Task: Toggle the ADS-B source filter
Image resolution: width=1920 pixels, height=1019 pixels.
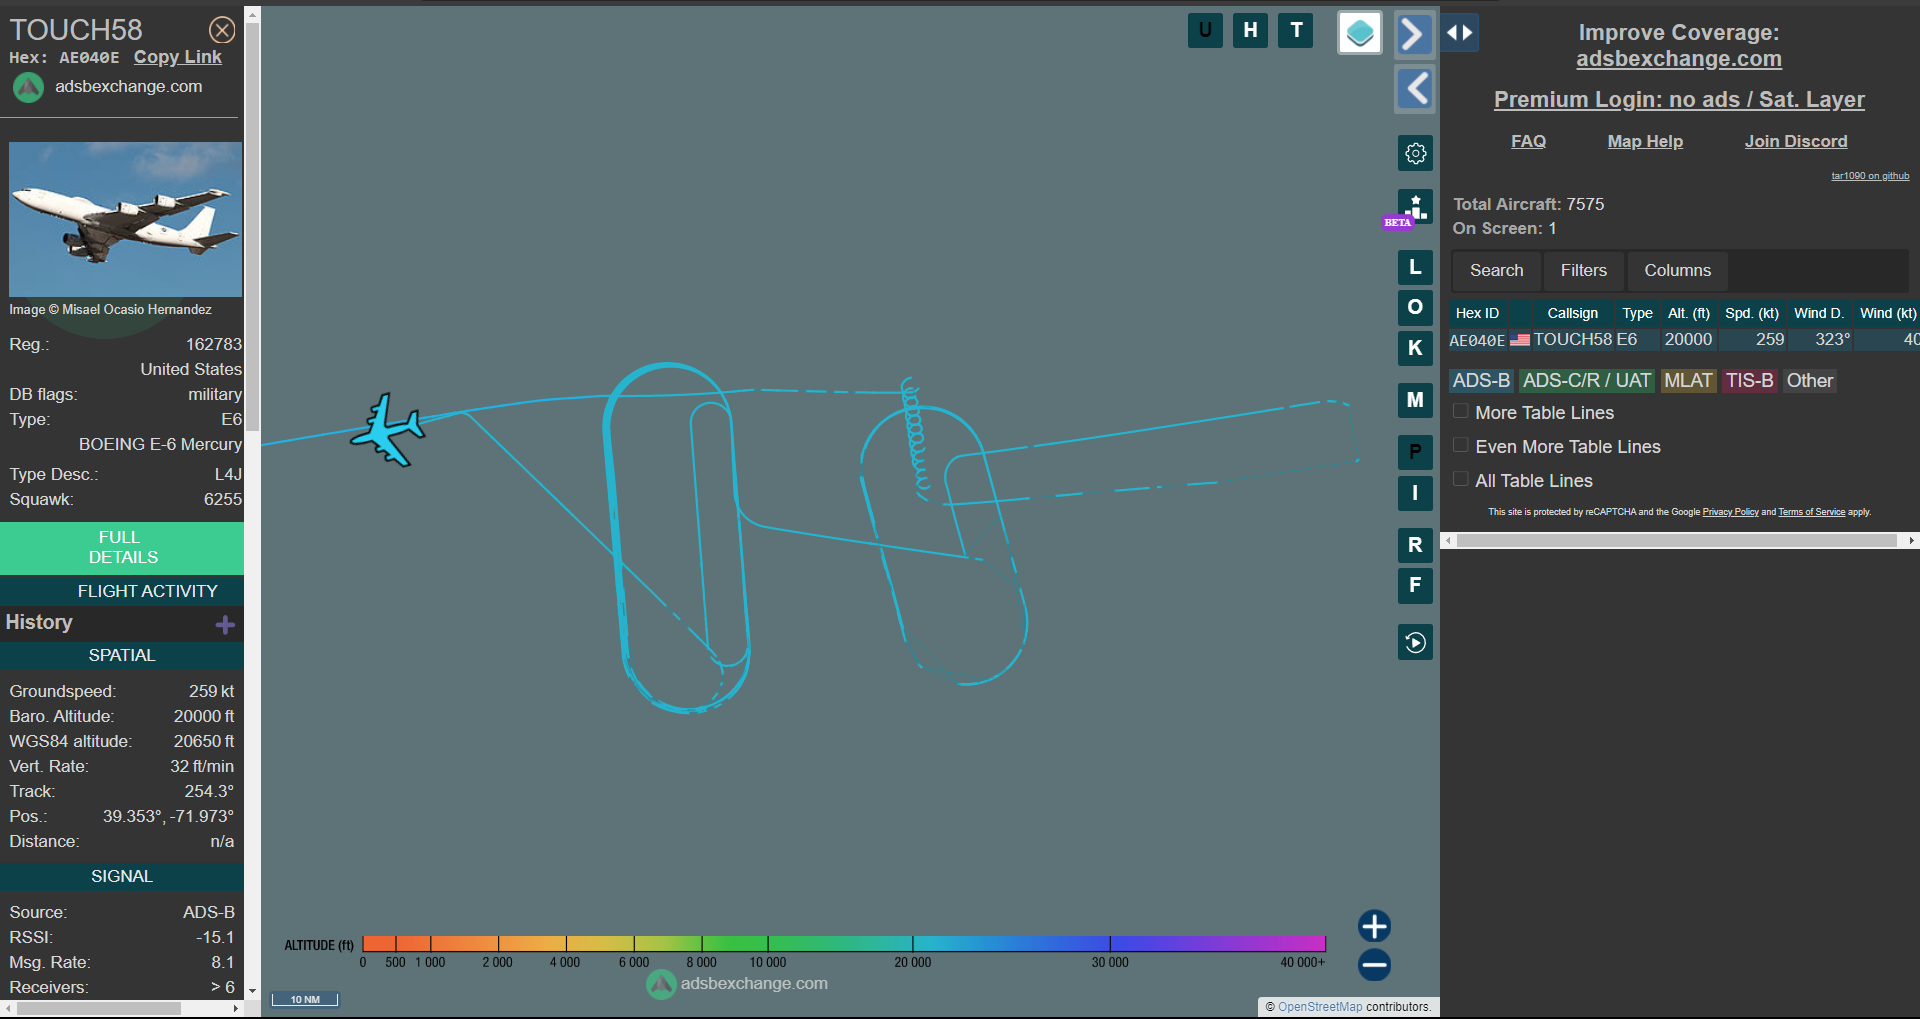Action: (1481, 381)
